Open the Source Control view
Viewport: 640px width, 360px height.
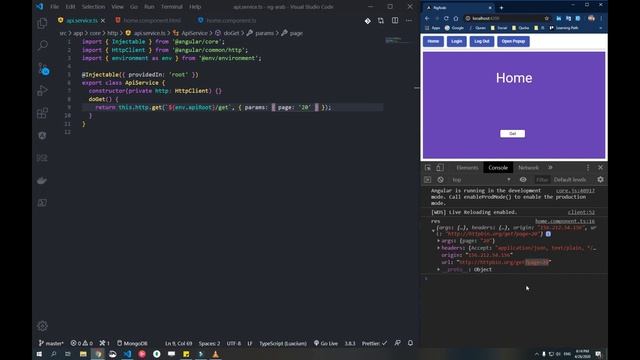click(x=43, y=69)
